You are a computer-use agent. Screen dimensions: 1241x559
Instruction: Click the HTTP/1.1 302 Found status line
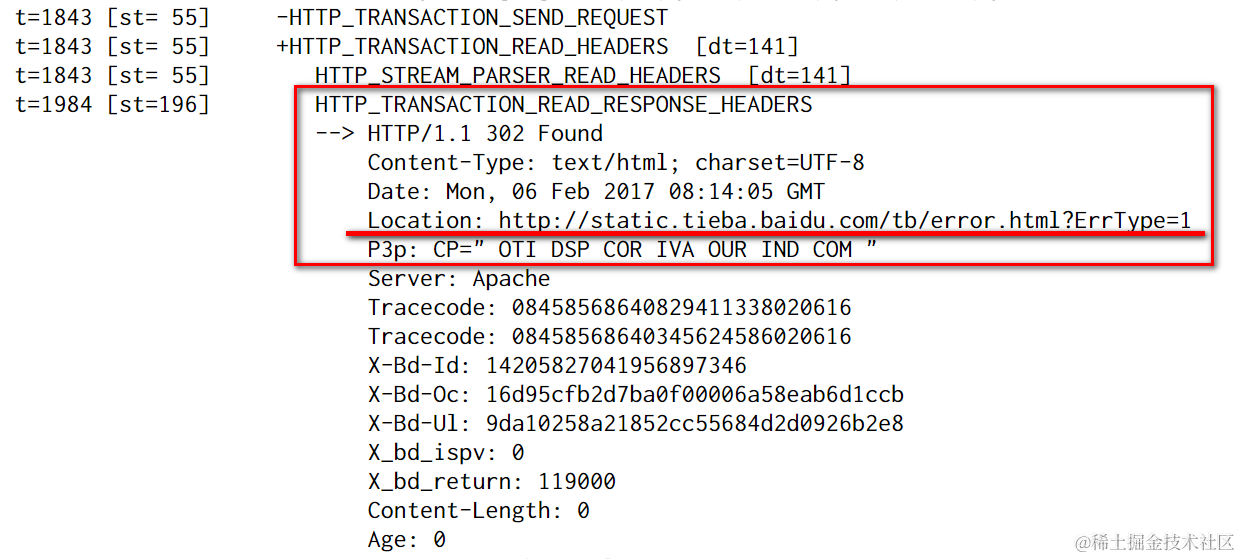click(x=485, y=134)
